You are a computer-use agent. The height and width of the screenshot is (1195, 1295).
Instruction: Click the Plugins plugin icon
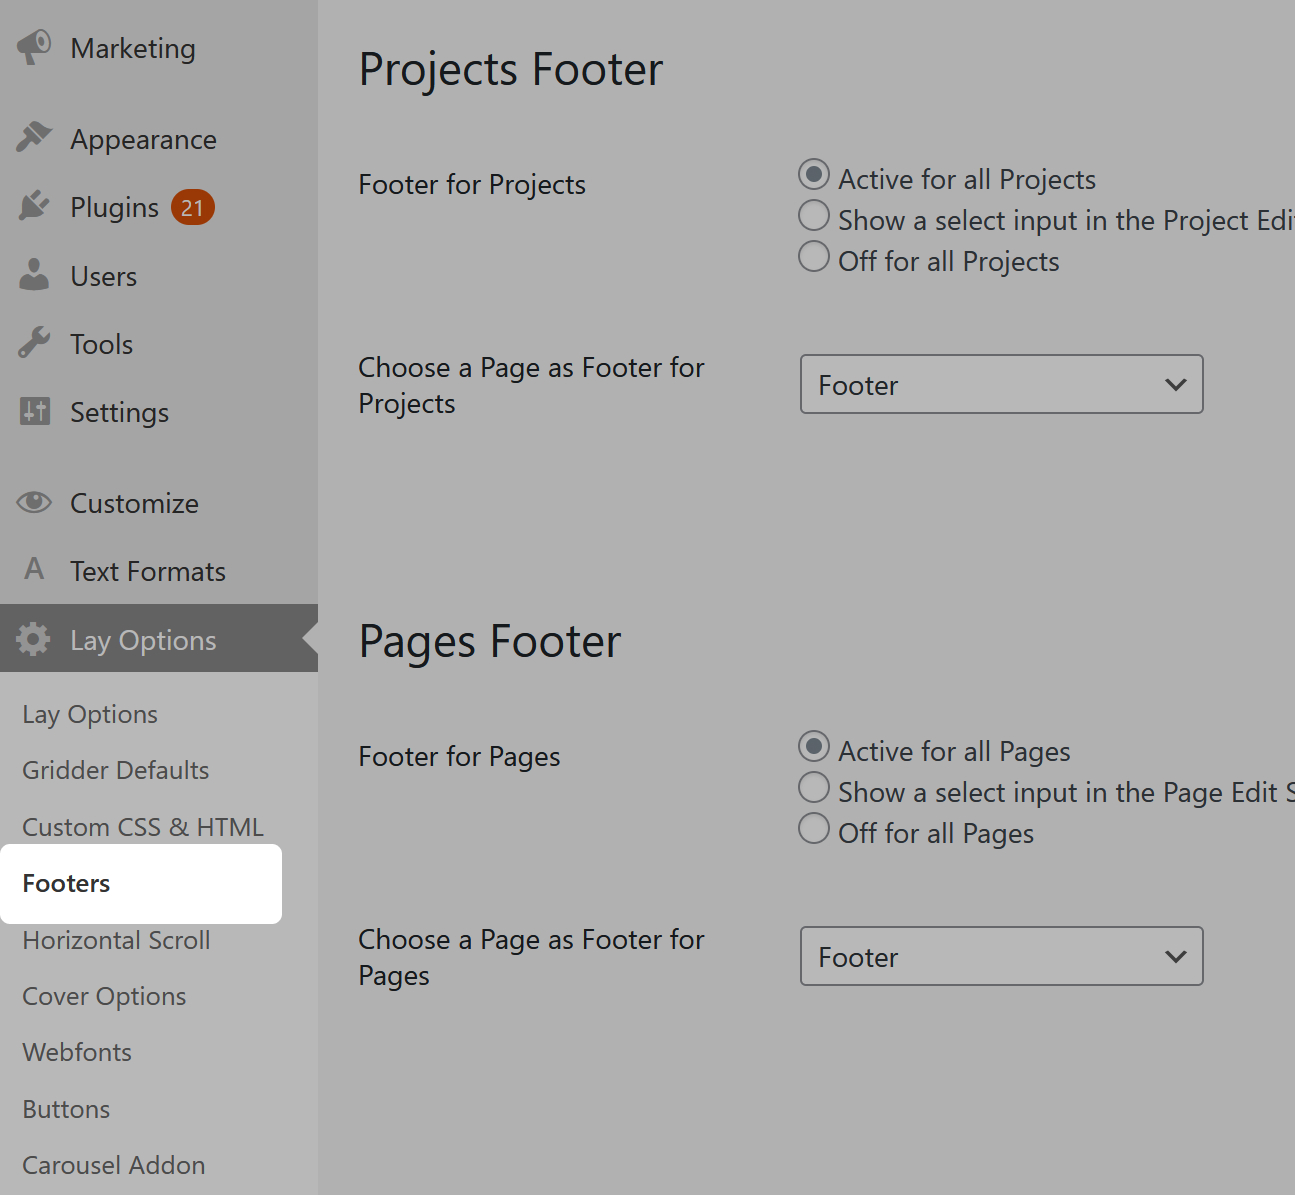click(x=33, y=206)
